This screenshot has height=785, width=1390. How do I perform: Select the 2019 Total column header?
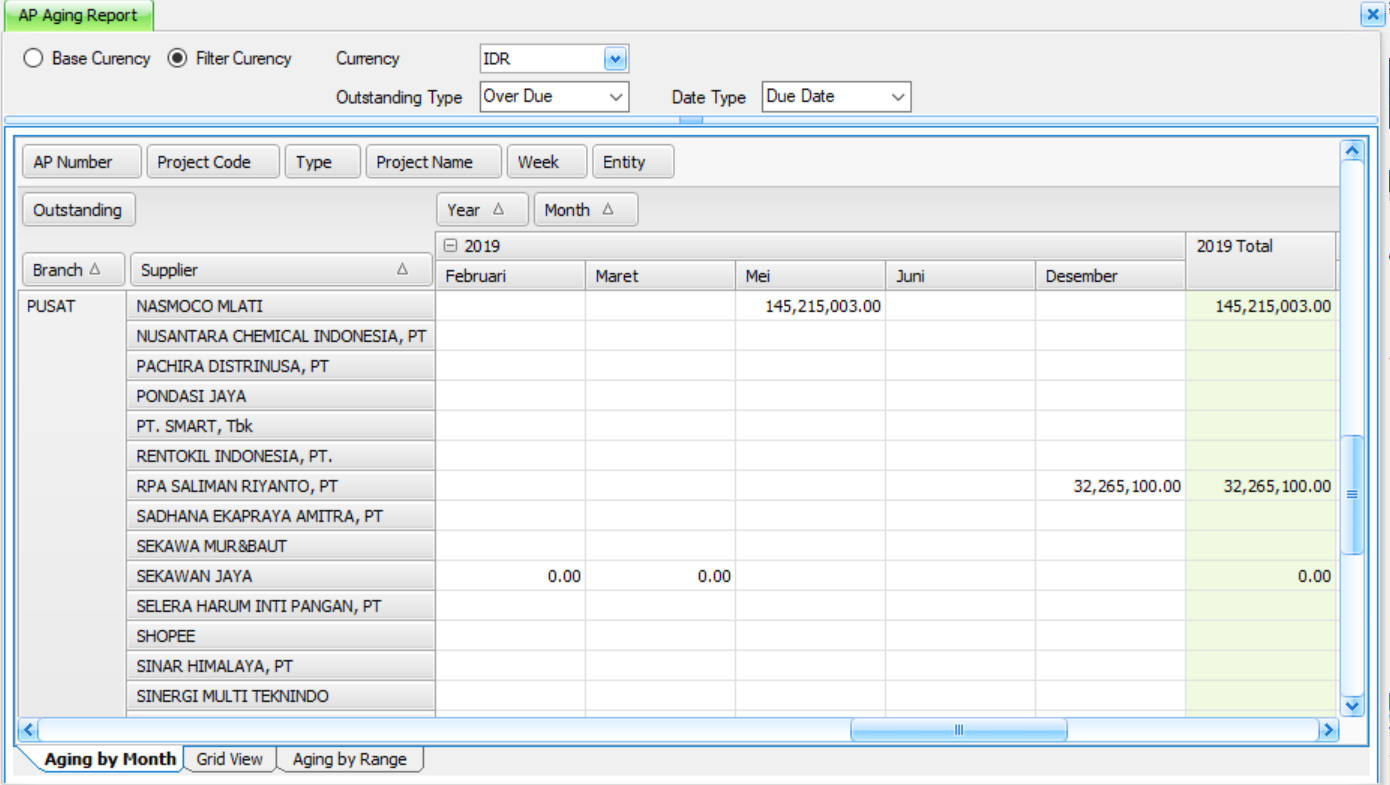pyautogui.click(x=1261, y=261)
